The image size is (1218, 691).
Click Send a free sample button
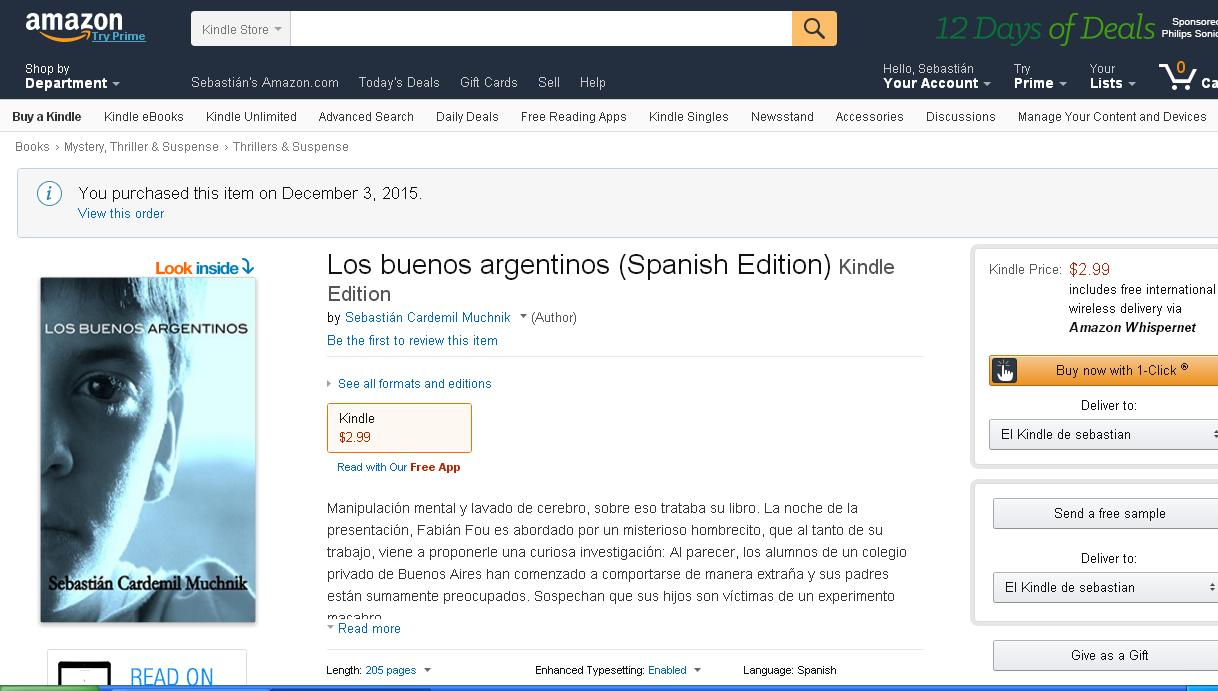[x=1106, y=513]
